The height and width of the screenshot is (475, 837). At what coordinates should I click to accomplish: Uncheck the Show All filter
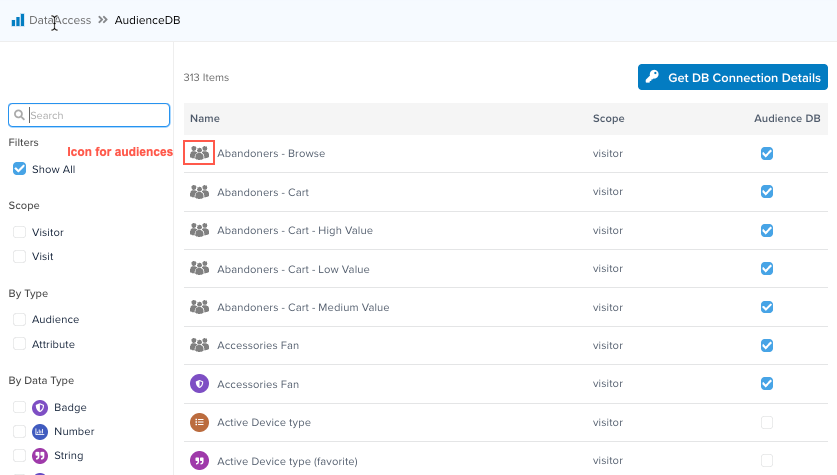pyautogui.click(x=19, y=169)
